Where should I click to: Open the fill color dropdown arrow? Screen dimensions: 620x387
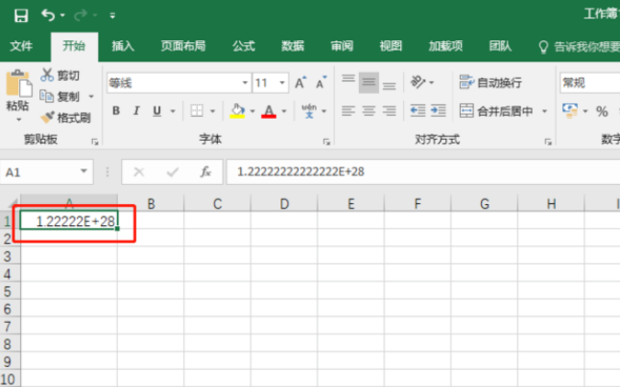click(x=252, y=111)
